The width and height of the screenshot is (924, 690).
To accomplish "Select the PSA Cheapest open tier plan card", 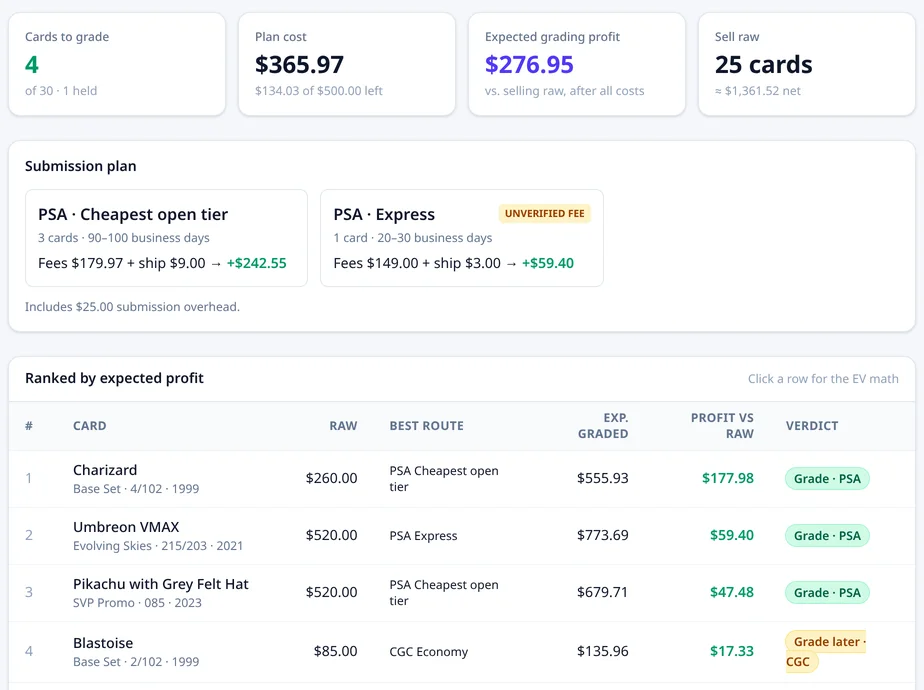I will 166,238.
